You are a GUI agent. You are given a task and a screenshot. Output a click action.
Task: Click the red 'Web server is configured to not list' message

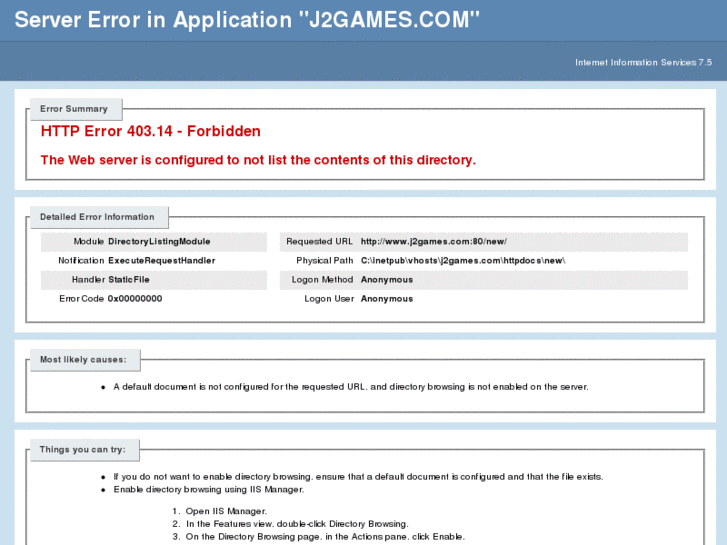coord(258,160)
